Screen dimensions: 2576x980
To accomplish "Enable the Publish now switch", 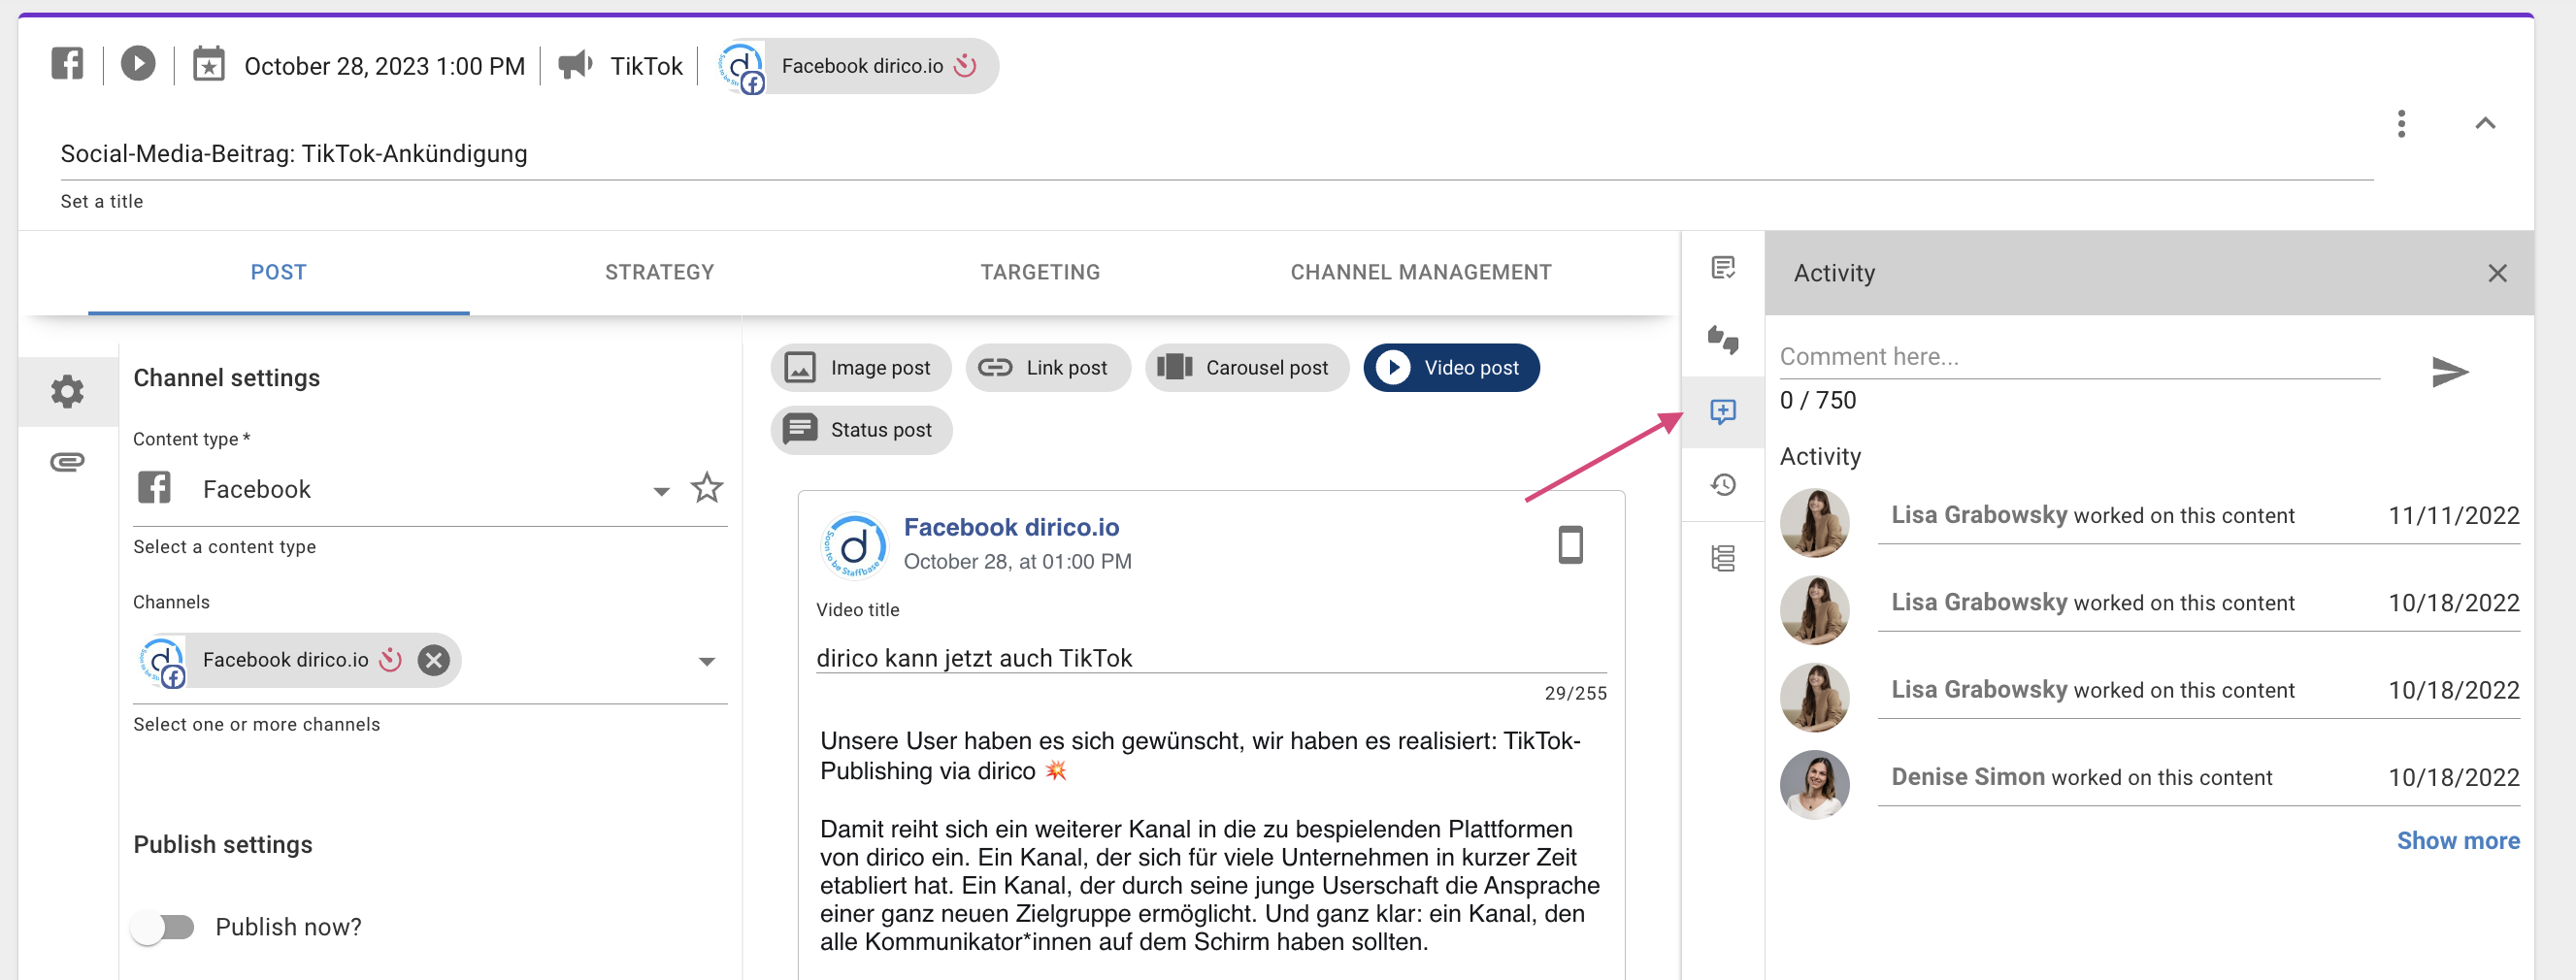I will point(165,927).
